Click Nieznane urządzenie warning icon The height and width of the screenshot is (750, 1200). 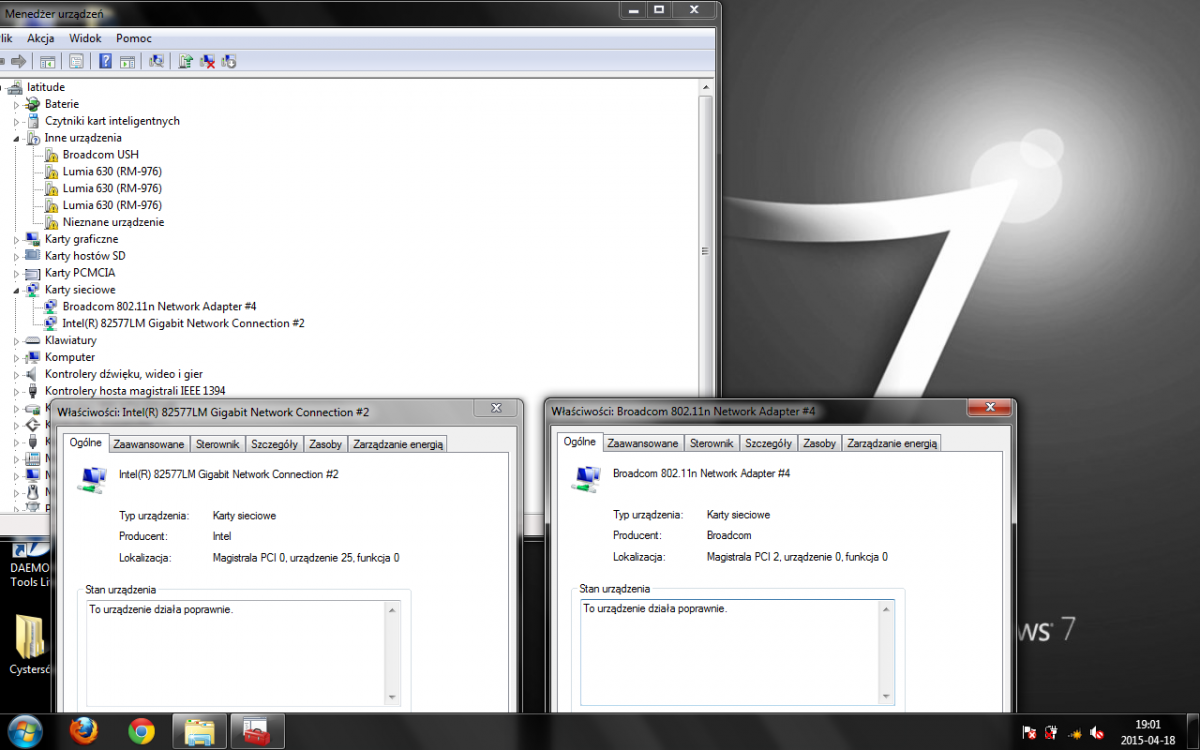(52, 222)
